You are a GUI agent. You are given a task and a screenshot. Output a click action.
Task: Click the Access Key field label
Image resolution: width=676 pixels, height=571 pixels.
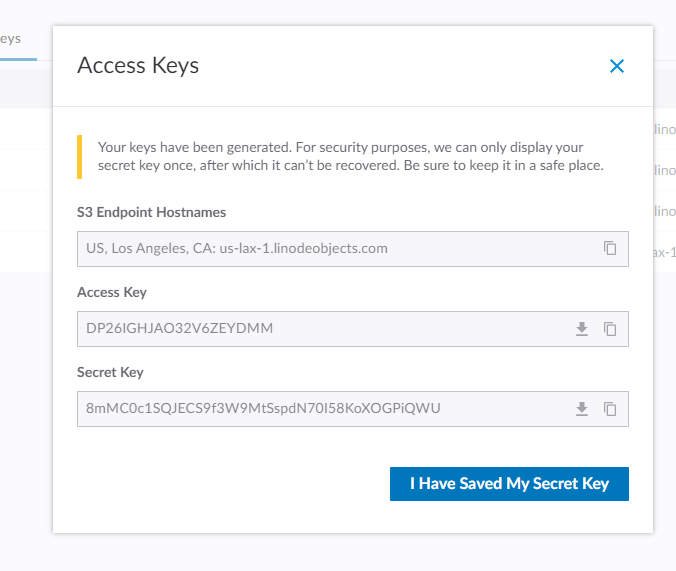click(x=112, y=292)
